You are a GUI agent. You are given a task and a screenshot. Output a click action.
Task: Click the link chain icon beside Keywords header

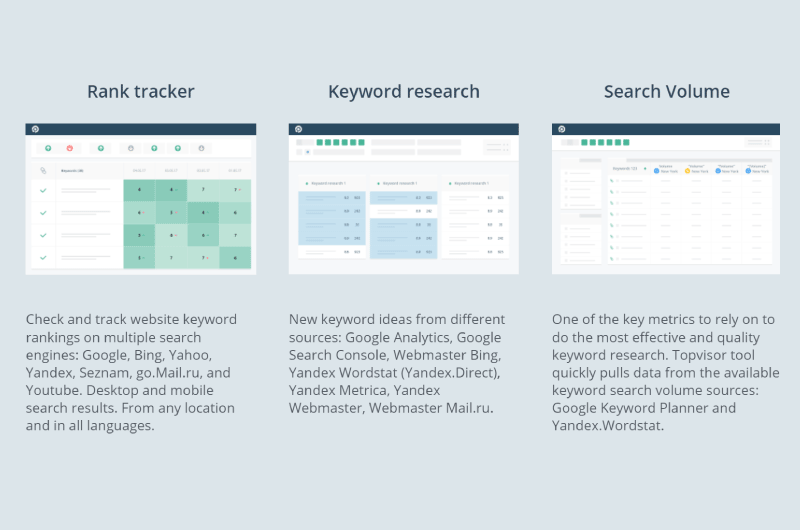click(x=43, y=170)
